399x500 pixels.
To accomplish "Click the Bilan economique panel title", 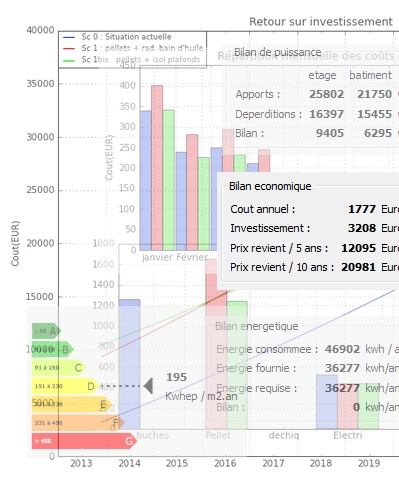I will pyautogui.click(x=270, y=186).
